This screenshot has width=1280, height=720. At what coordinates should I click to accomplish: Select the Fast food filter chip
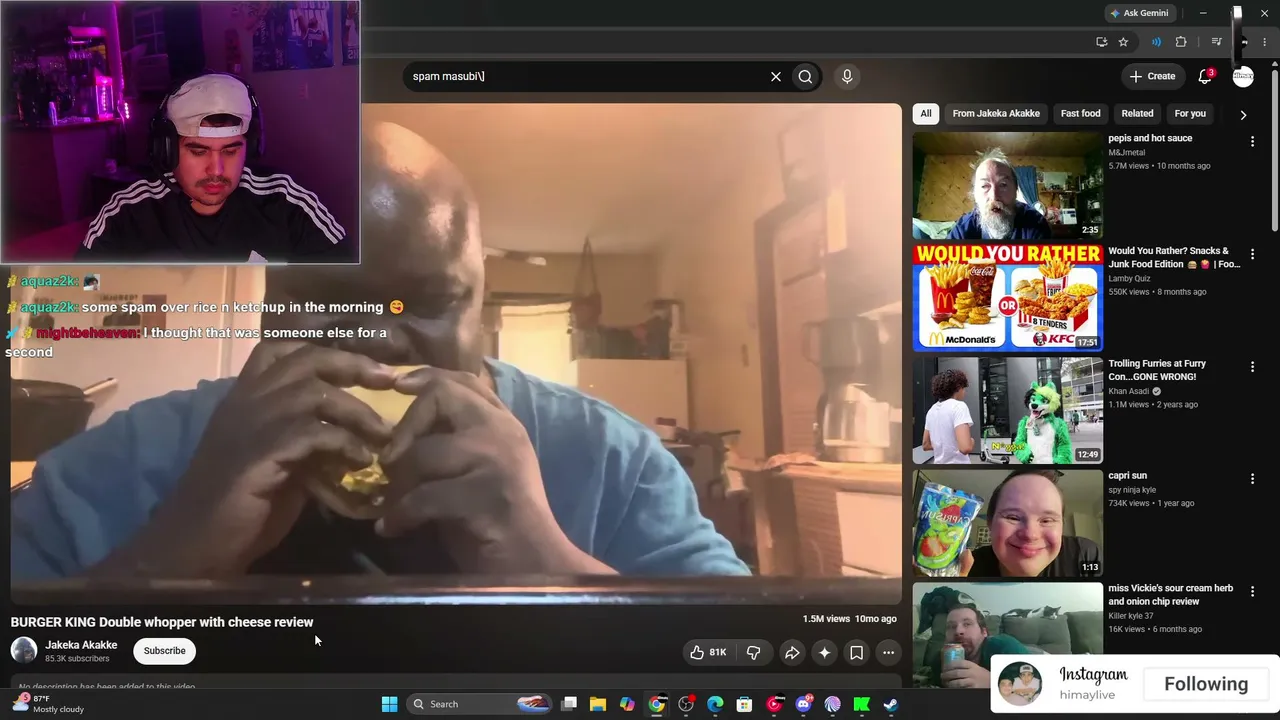point(1080,114)
